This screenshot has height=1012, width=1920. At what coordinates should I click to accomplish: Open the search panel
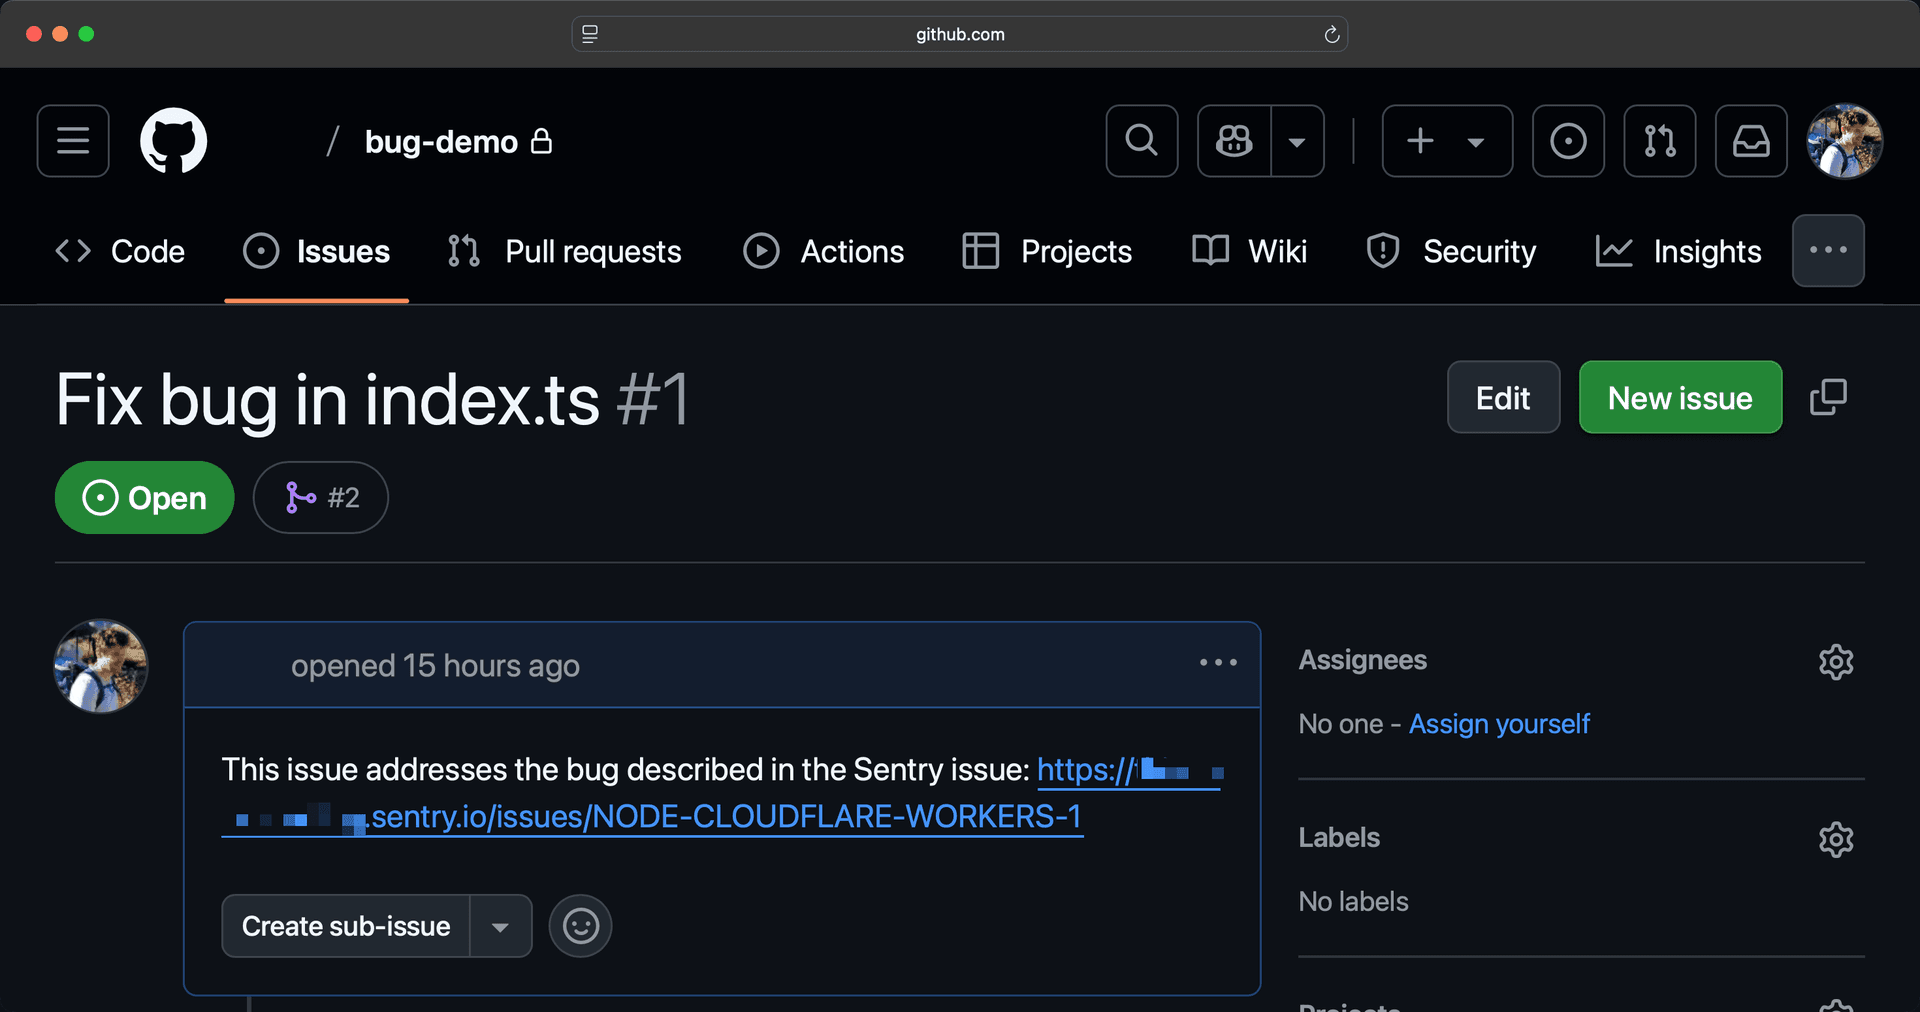pos(1141,140)
